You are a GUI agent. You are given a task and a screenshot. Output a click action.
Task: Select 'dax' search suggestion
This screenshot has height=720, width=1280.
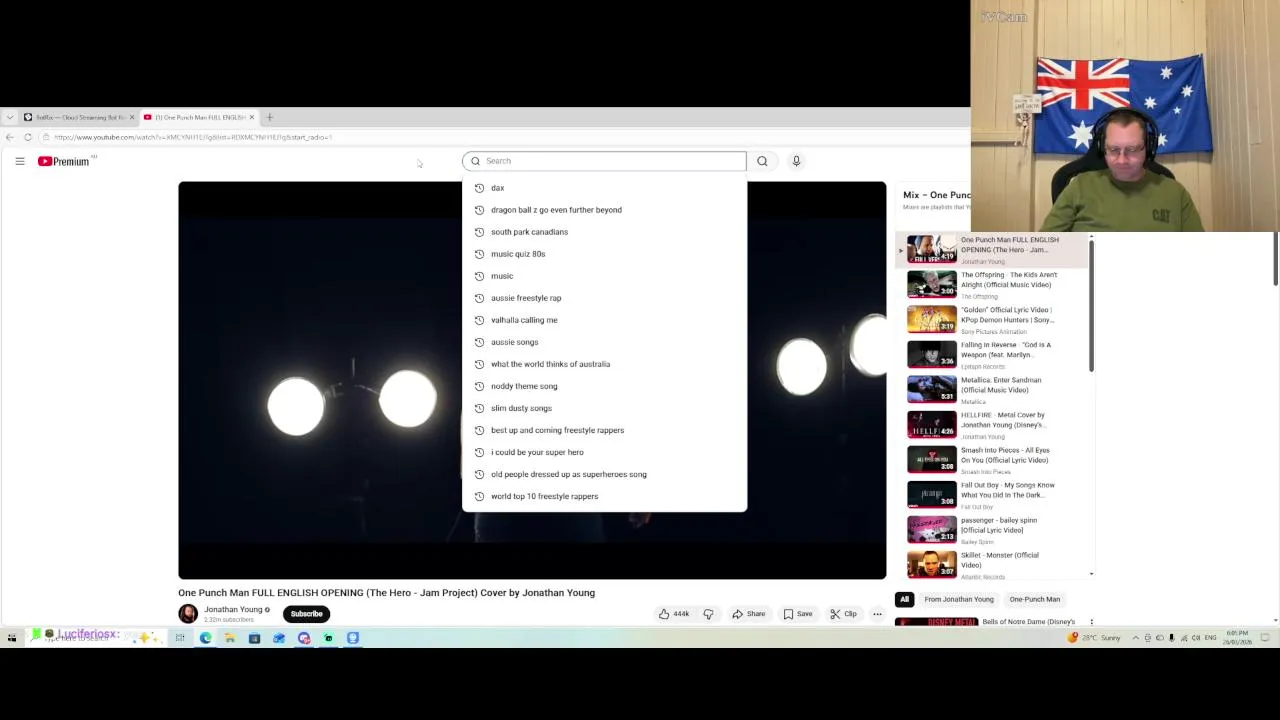(604, 188)
